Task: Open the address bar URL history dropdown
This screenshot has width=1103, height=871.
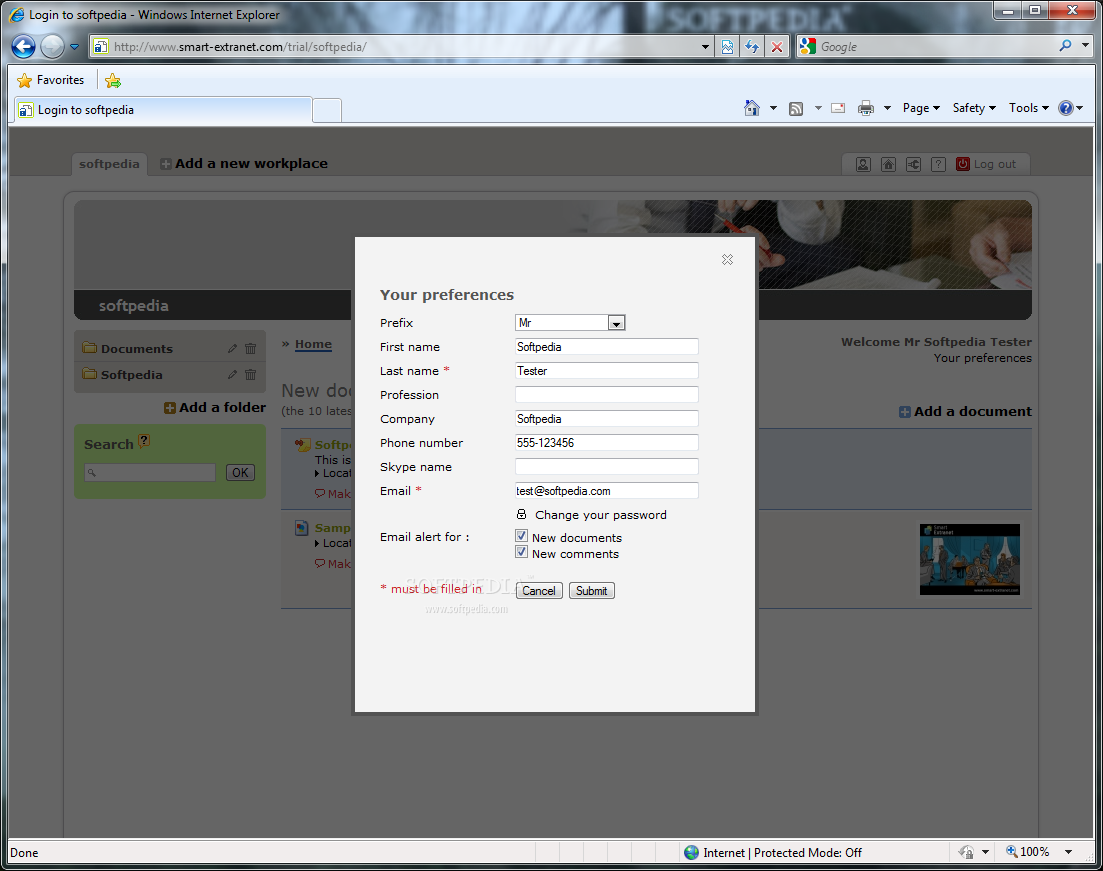Action: (705, 47)
